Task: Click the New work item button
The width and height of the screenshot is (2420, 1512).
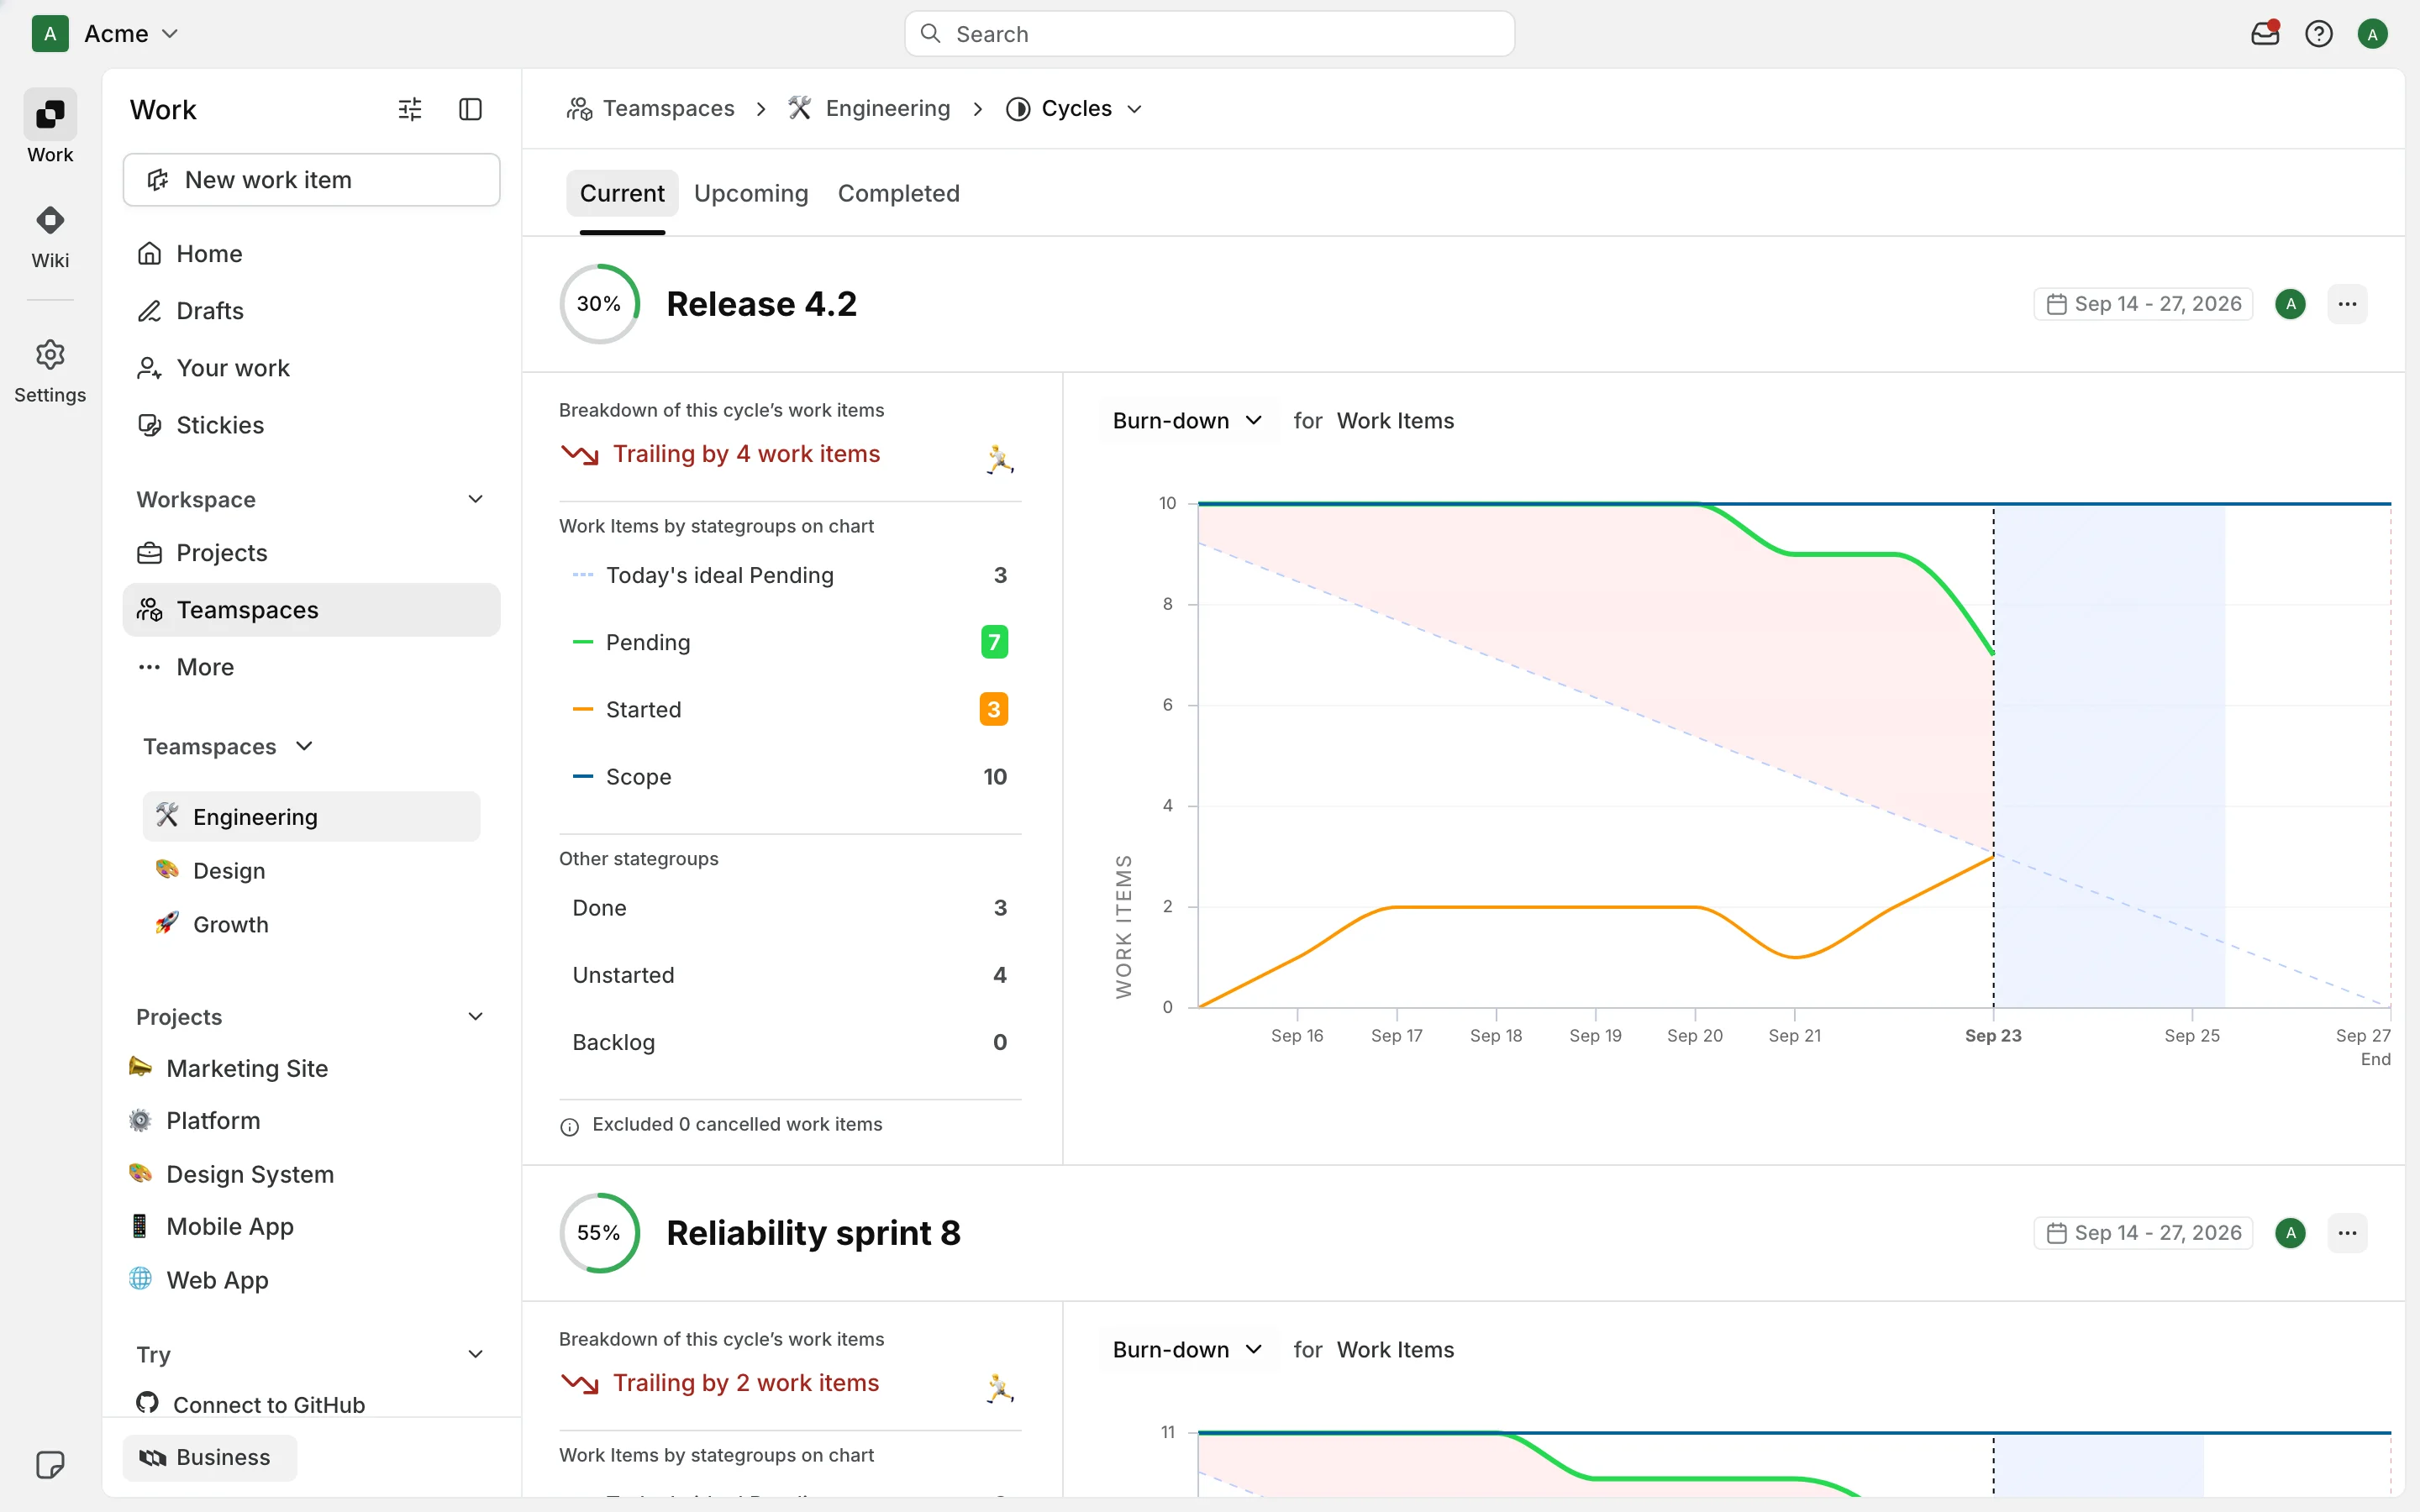Action: pos(311,180)
